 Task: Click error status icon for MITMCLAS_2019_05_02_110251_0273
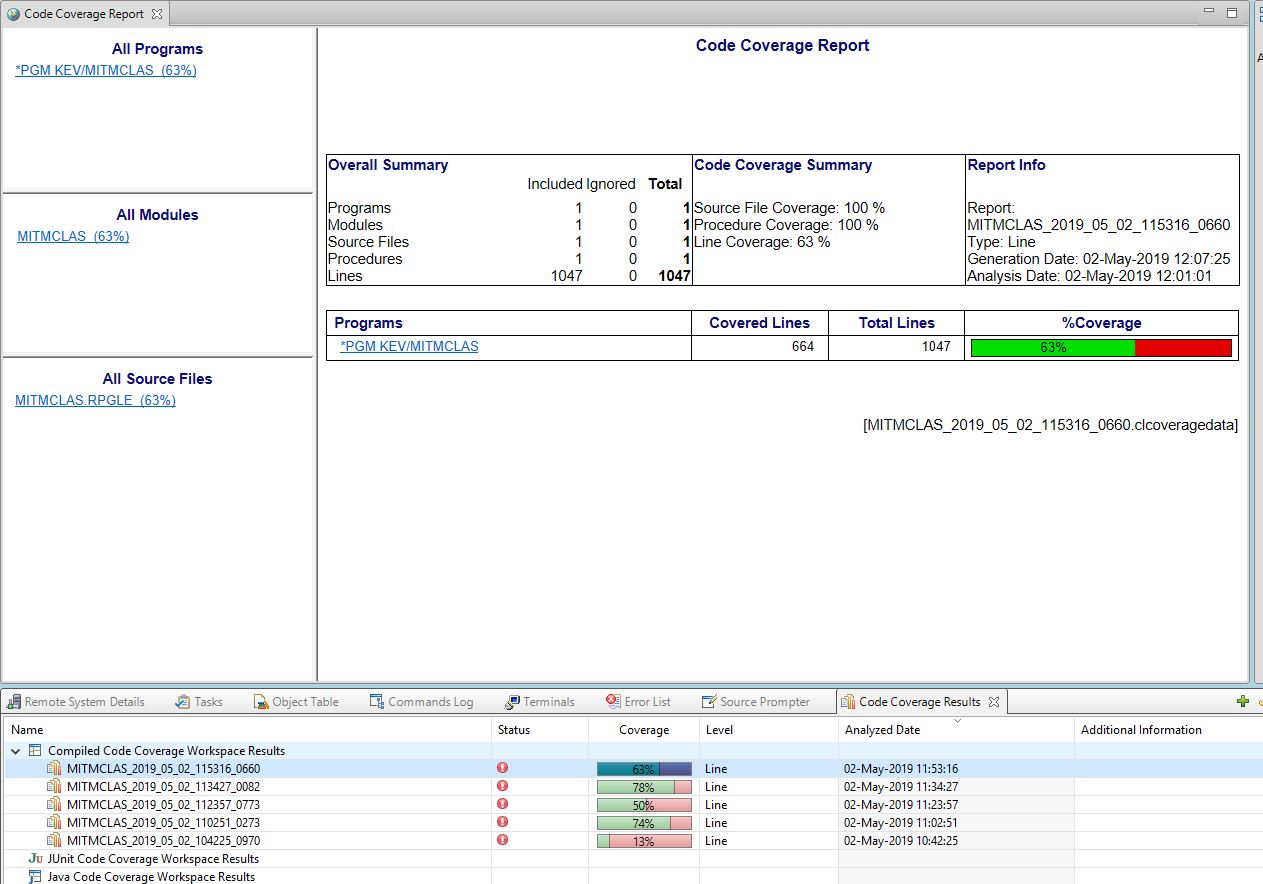coord(502,822)
